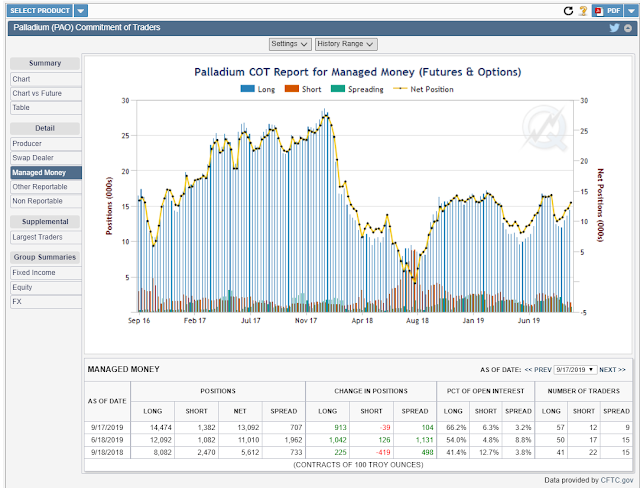Select the Swap Dealer detail item
640x488 pixels.
click(46, 158)
